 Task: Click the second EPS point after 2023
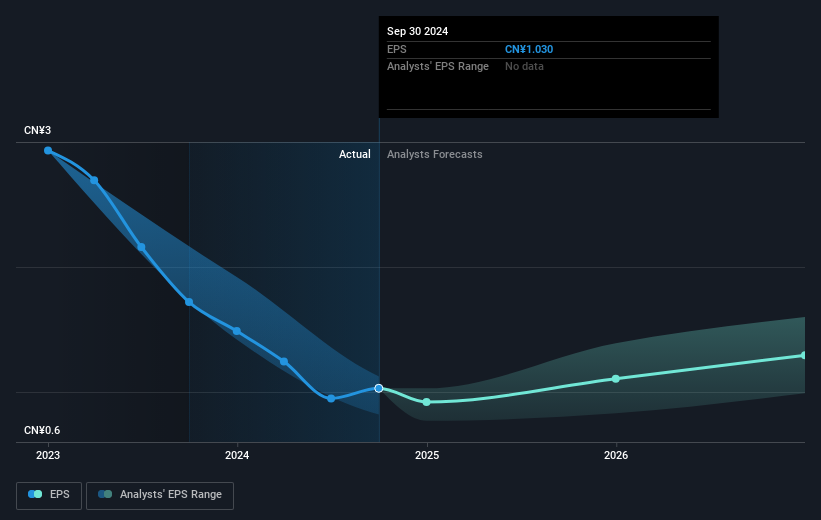tap(94, 180)
